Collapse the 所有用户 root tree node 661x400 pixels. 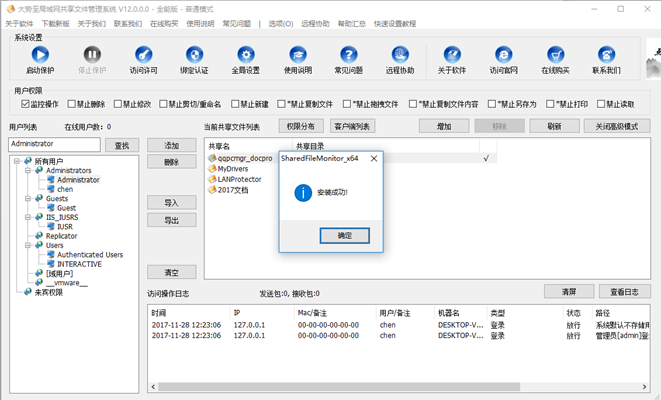[14, 161]
